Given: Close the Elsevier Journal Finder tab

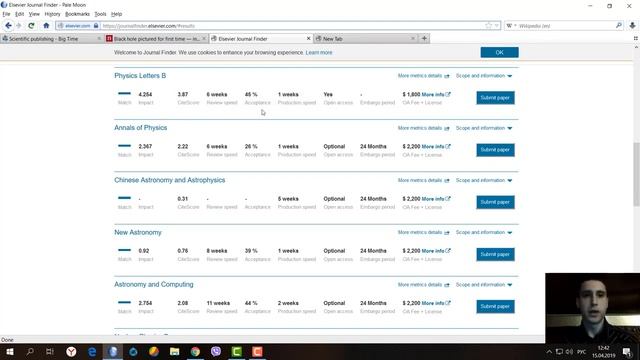Looking at the screenshot, I should point(308,38).
